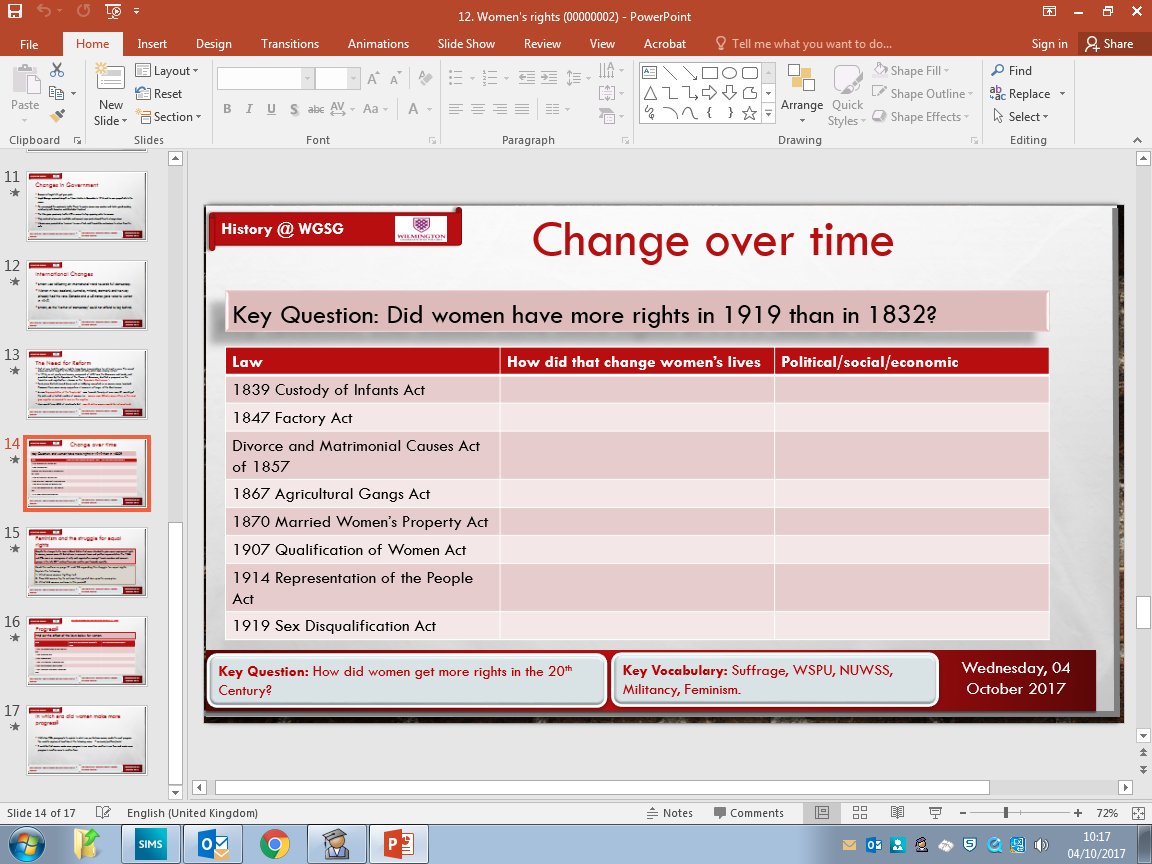The width and height of the screenshot is (1152, 864).
Task: Click the Find button
Action: coord(1012,71)
